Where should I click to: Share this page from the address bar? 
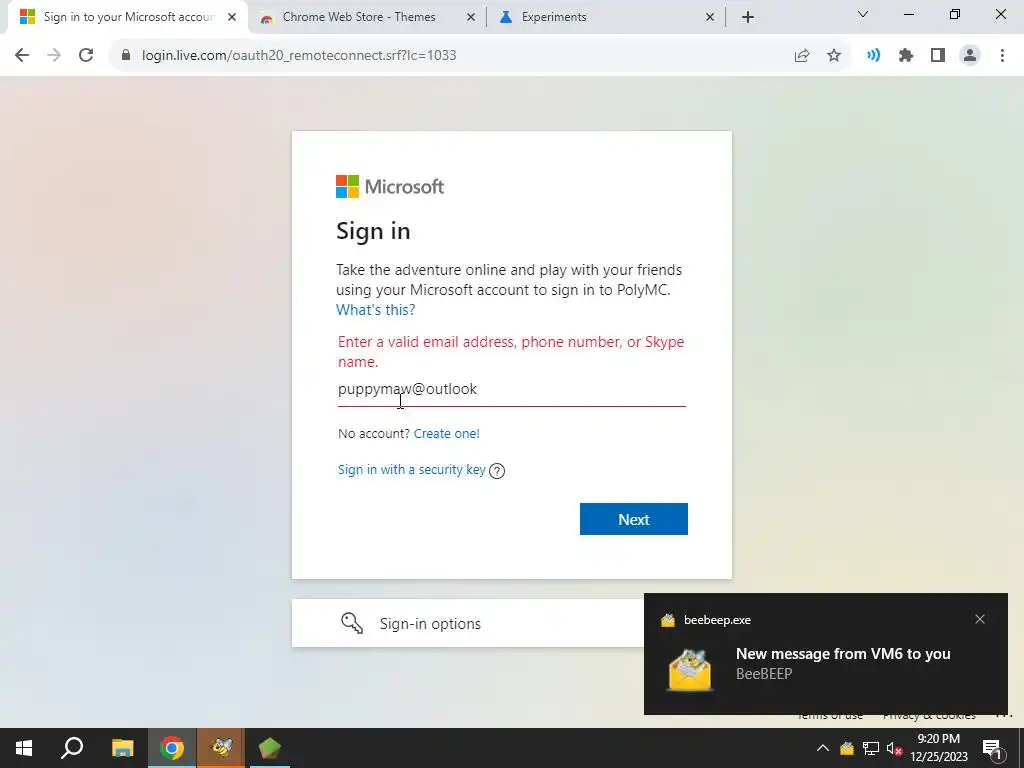[802, 56]
